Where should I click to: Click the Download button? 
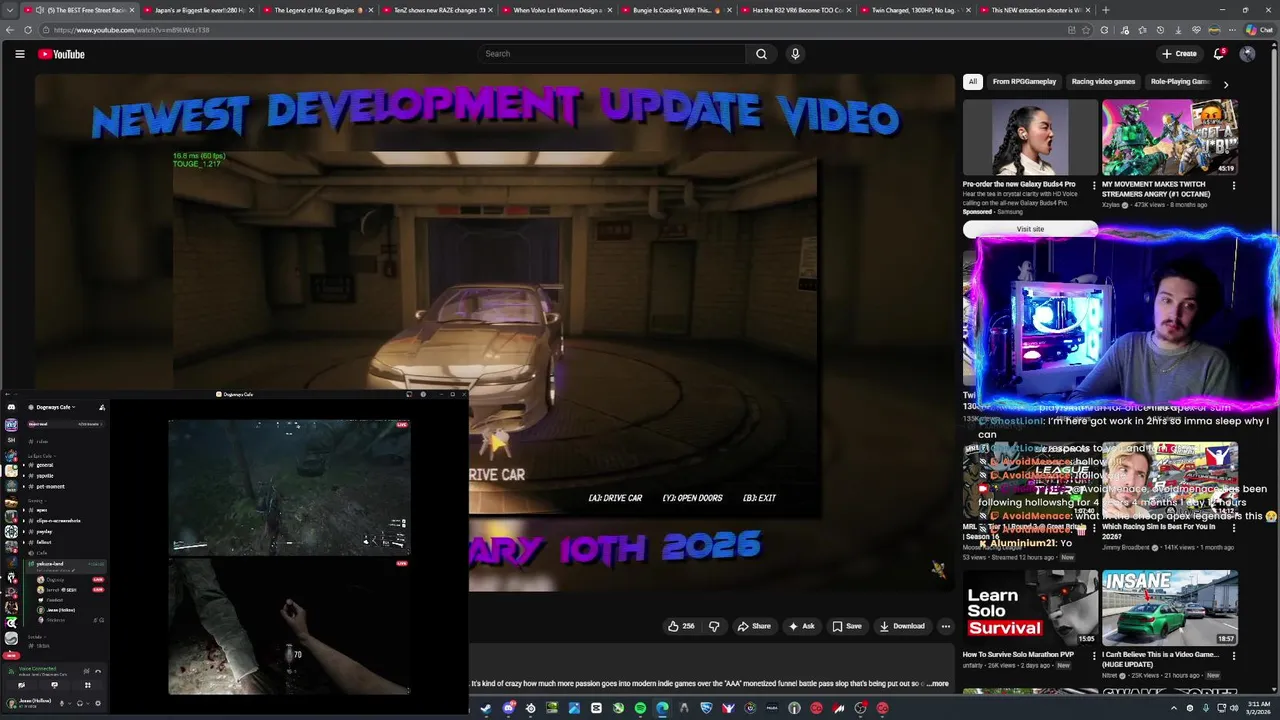[902, 626]
